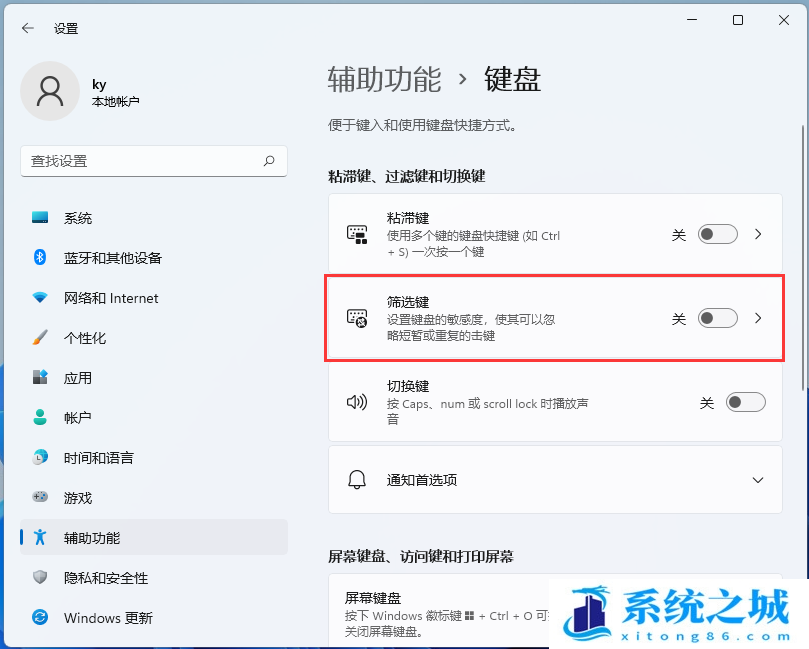
Task: Select 辅助功能 in the sidebar
Action: (154, 538)
